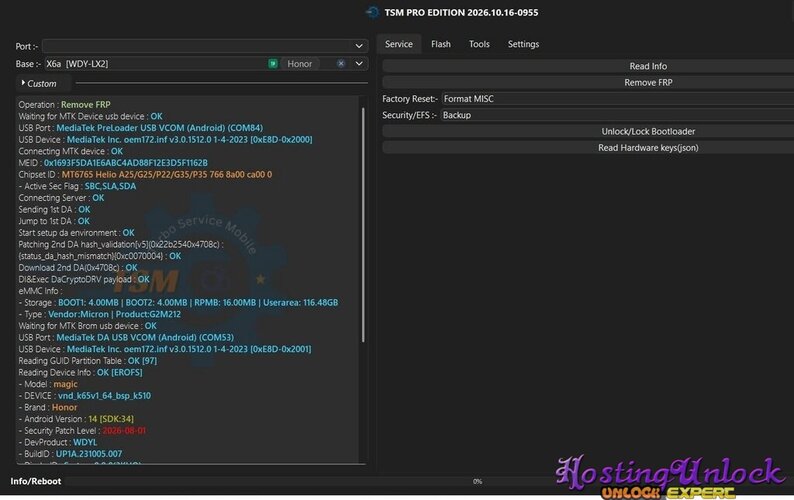Click Reading Device Info OK [EROFS]

(x=81, y=372)
